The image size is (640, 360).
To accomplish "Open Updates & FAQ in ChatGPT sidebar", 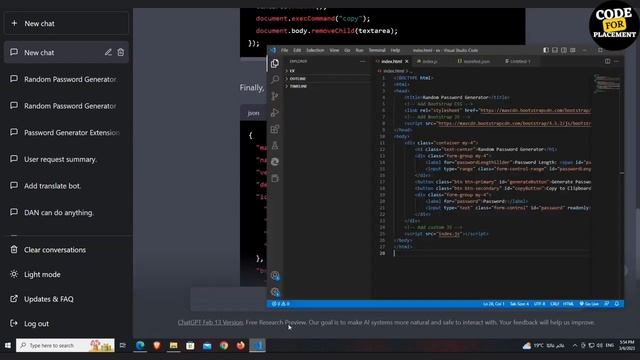I will [x=49, y=299].
